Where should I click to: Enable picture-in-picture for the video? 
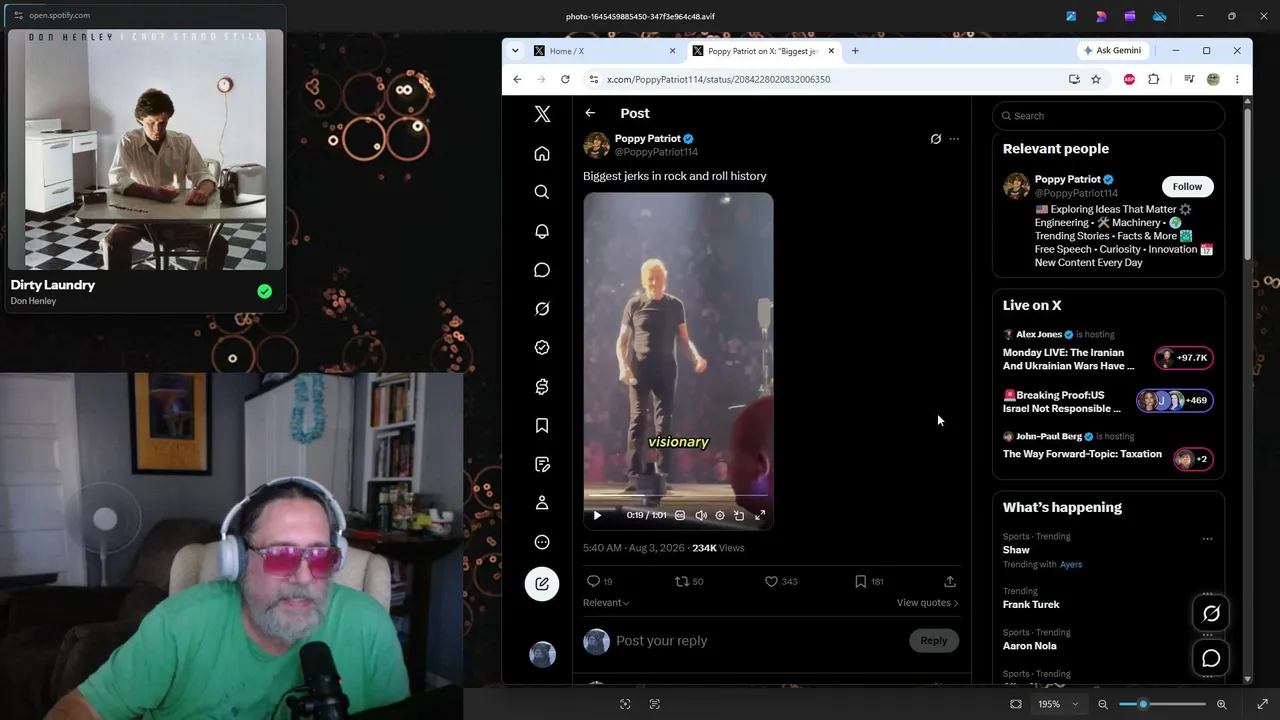739,515
